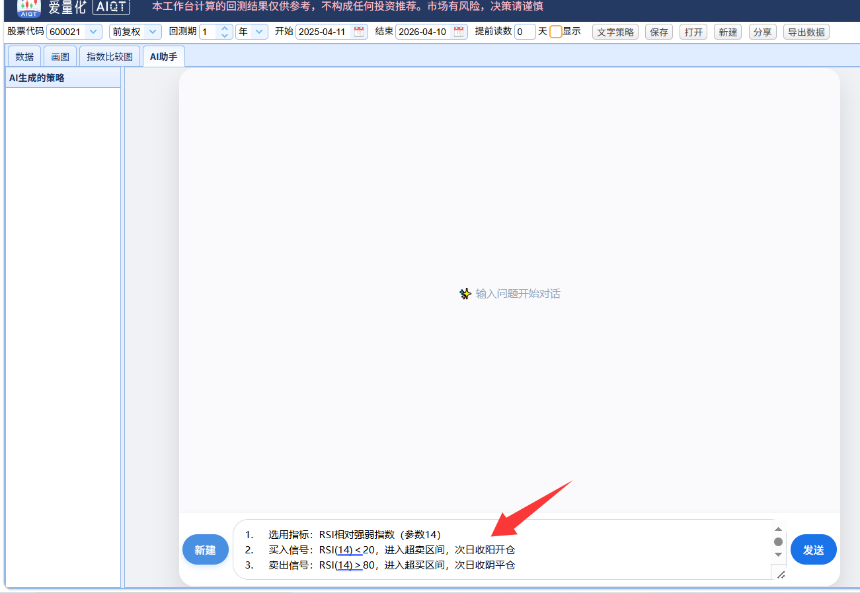The width and height of the screenshot is (860, 593).
Task: Click the AIQT app logo icon
Action: (29, 8)
